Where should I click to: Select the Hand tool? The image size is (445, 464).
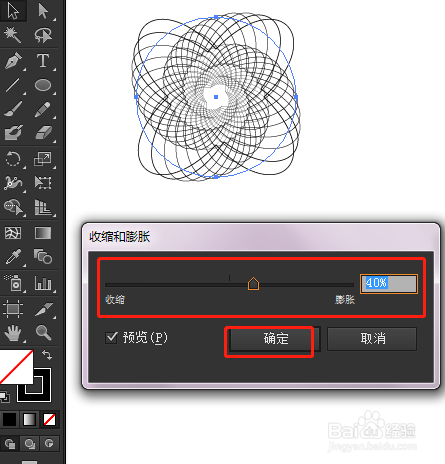point(13,333)
